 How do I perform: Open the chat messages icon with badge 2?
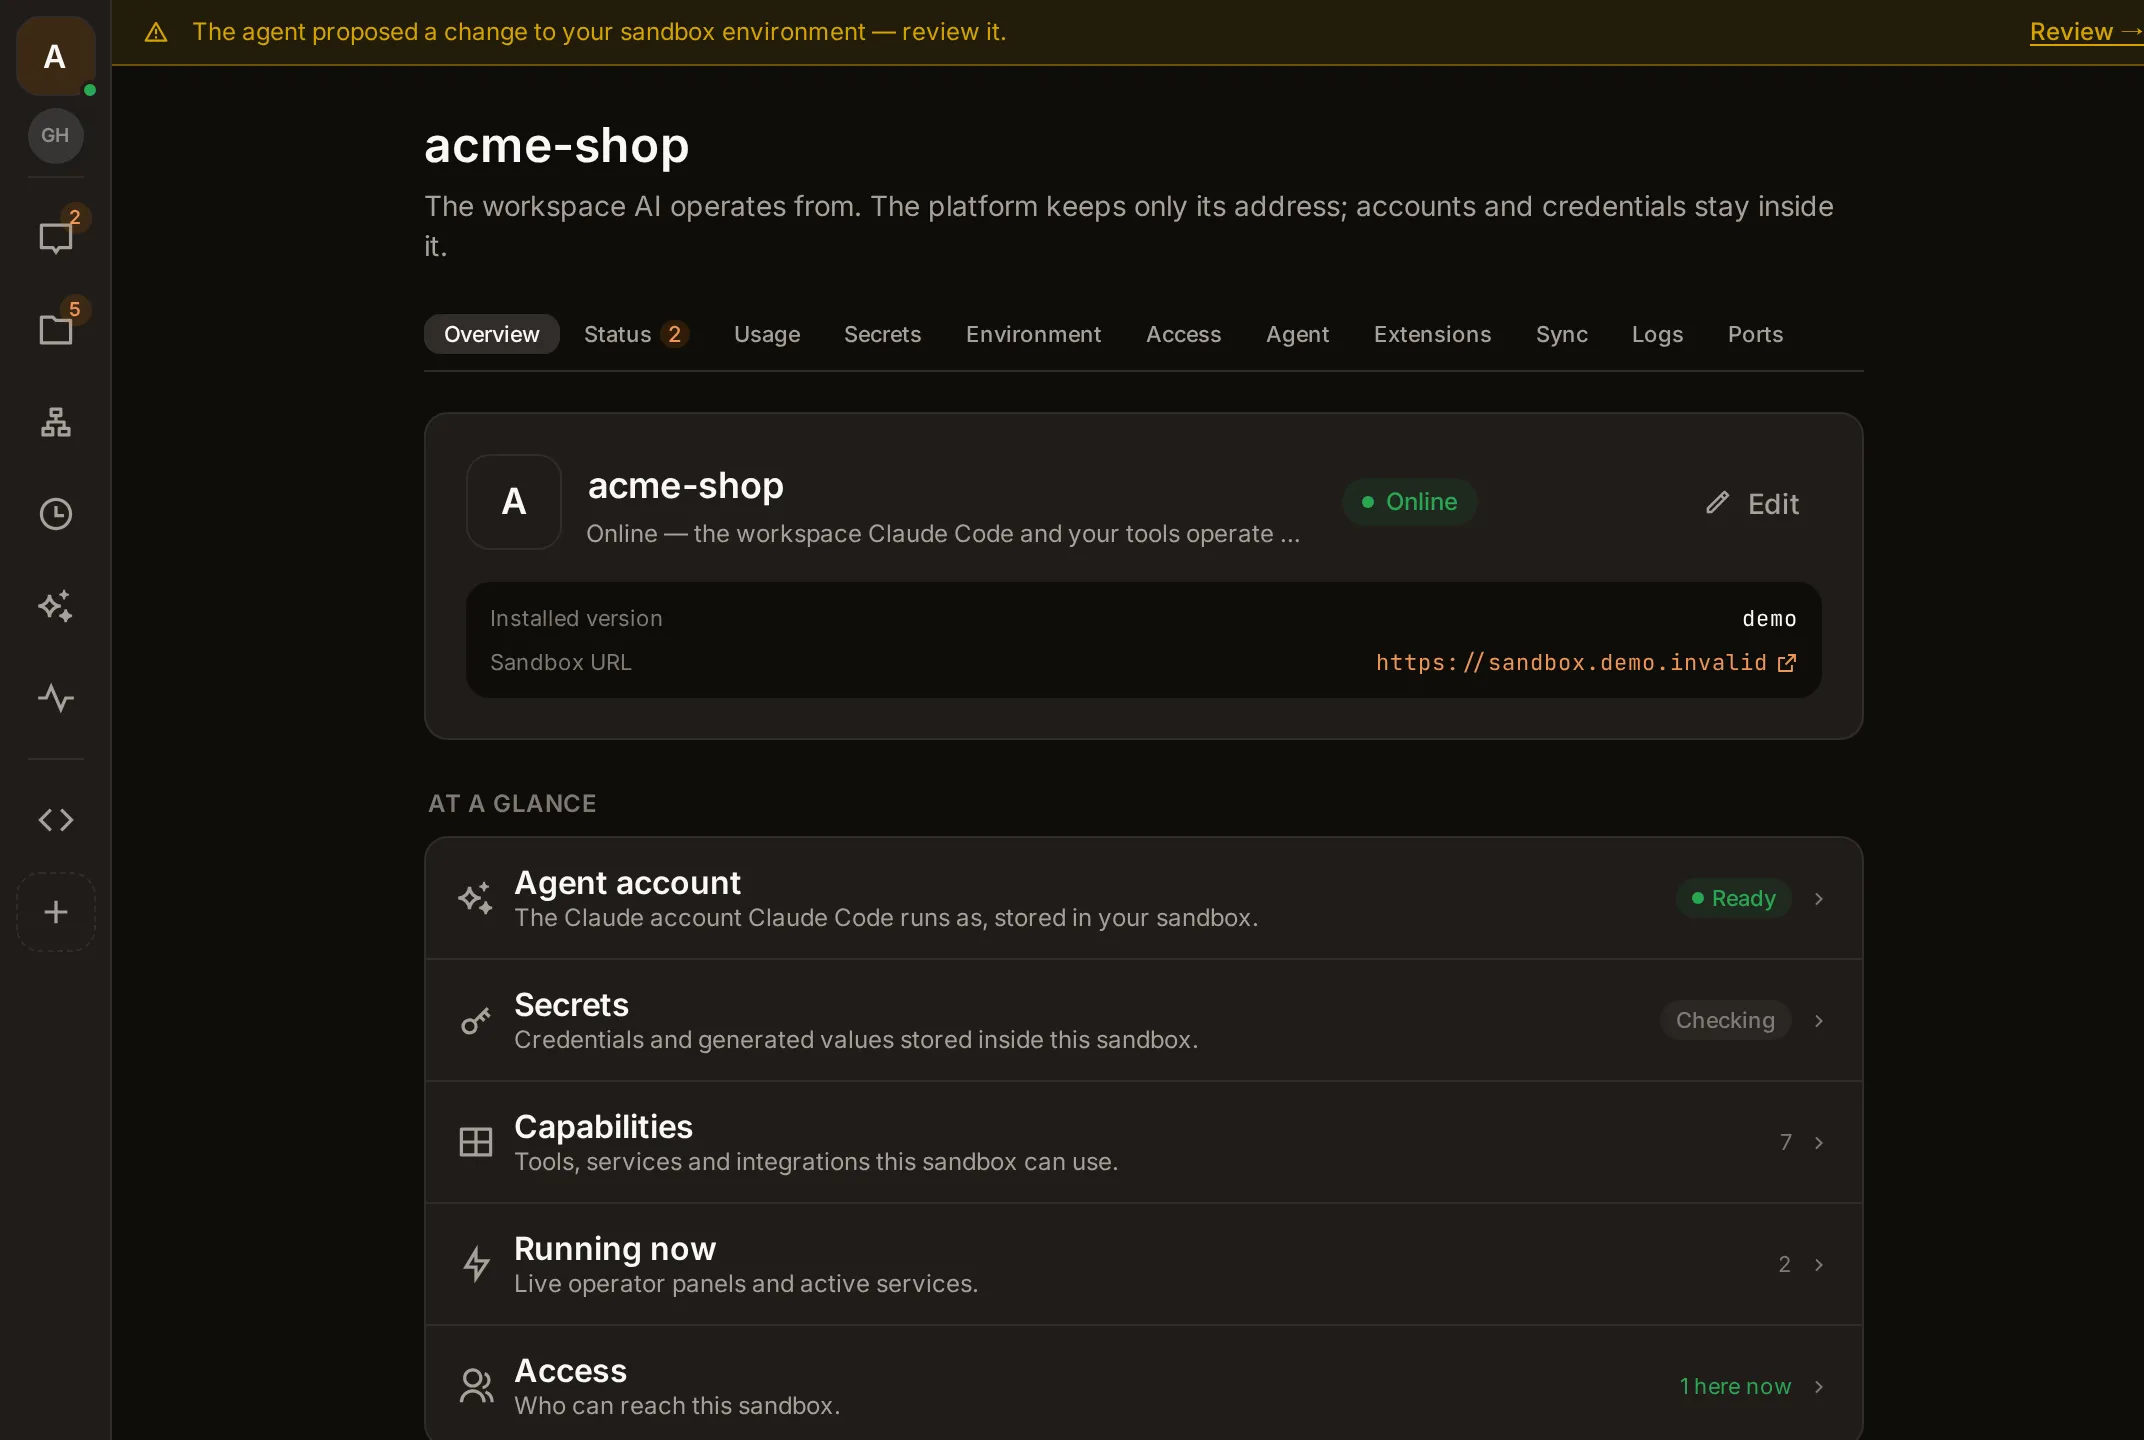(55, 237)
